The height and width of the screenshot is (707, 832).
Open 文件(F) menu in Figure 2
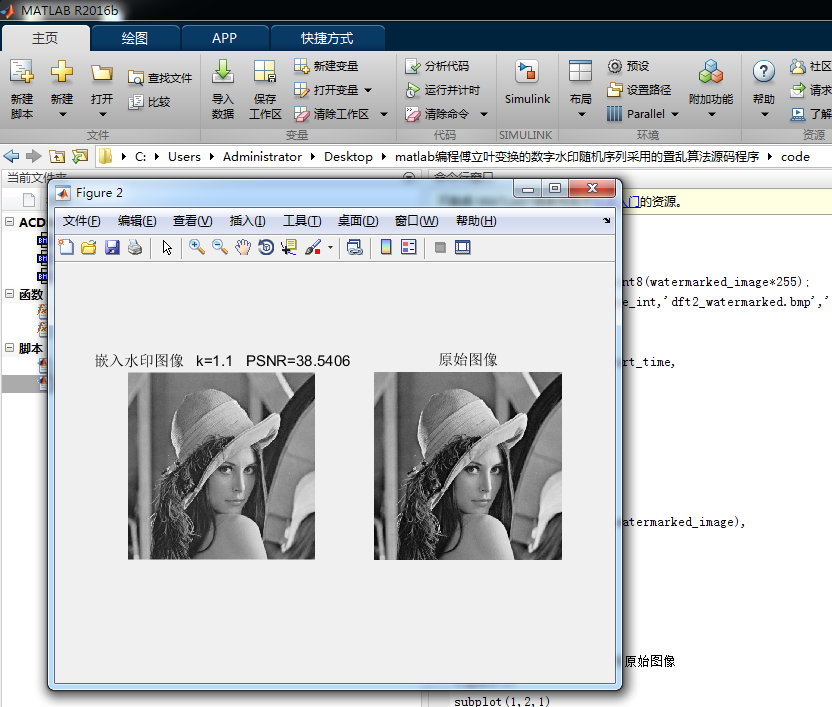pos(81,221)
